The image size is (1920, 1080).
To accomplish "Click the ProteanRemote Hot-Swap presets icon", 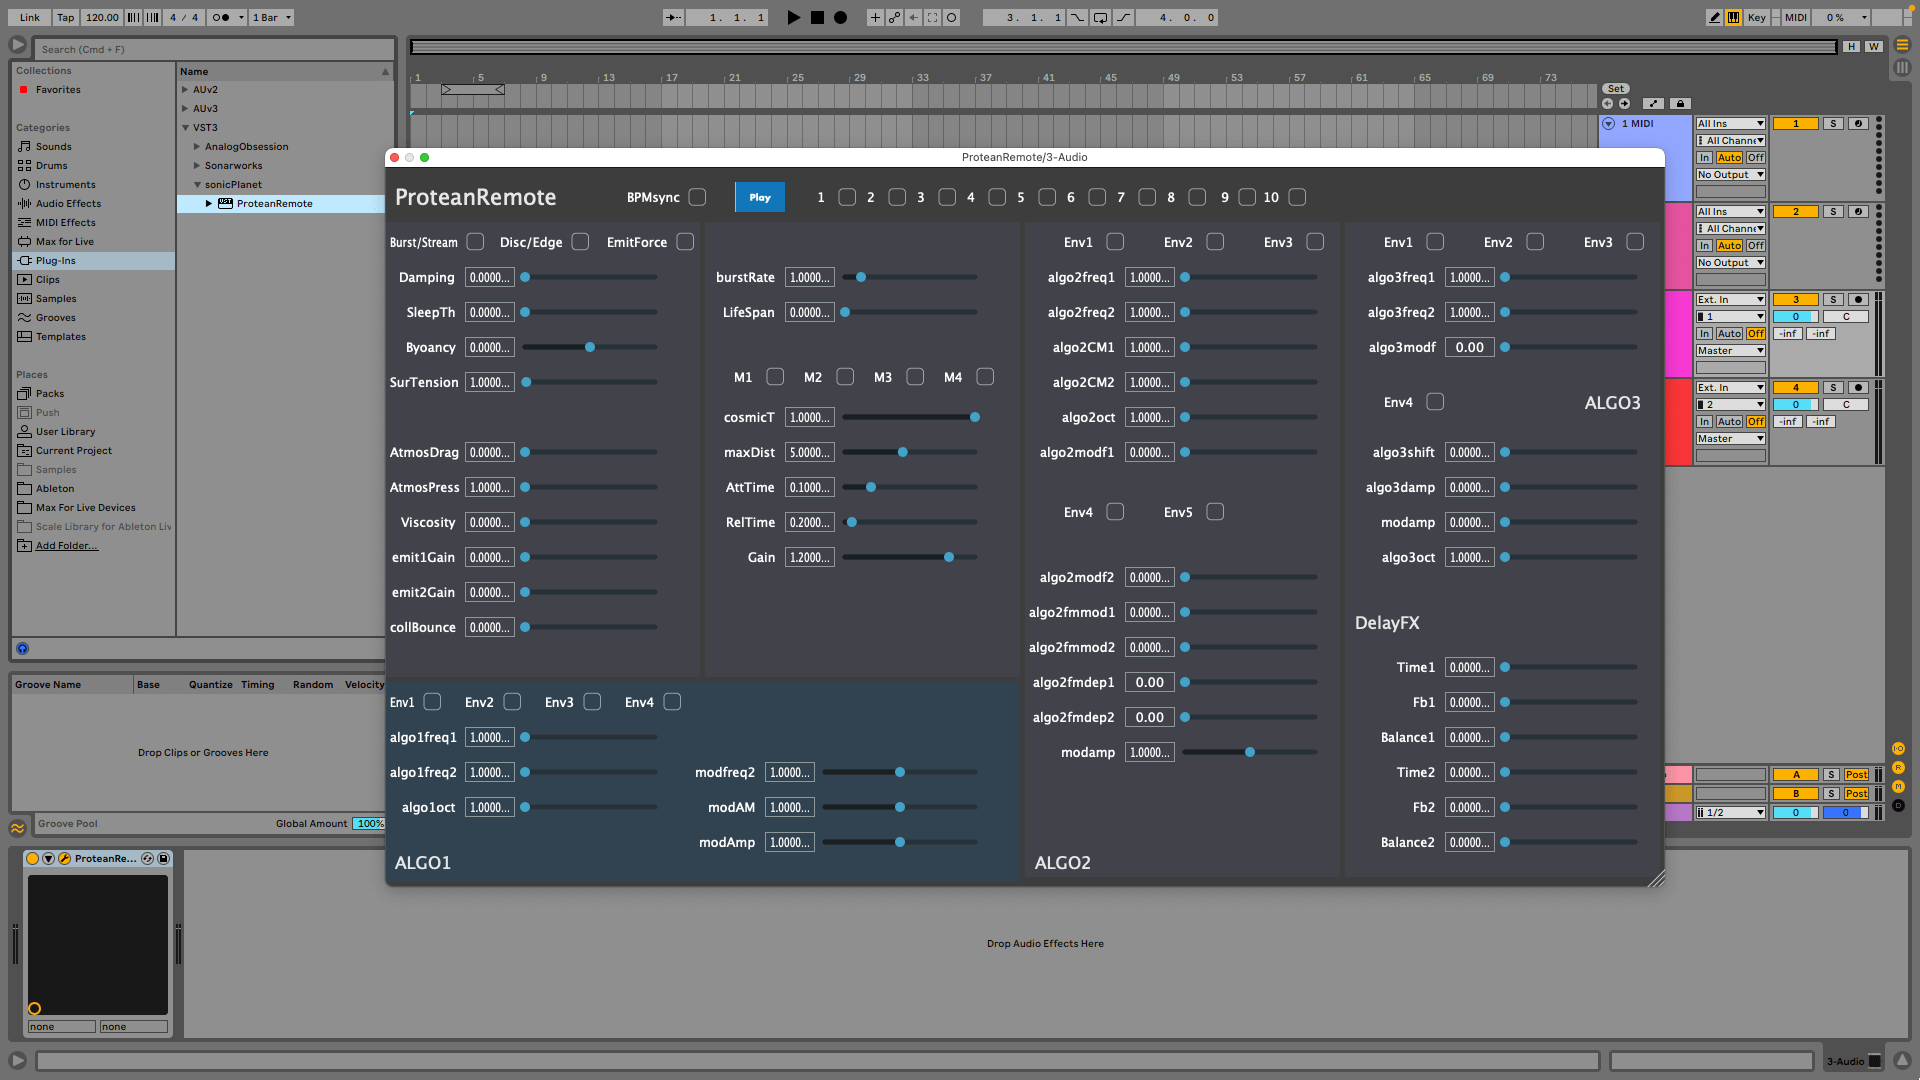I will click(148, 859).
